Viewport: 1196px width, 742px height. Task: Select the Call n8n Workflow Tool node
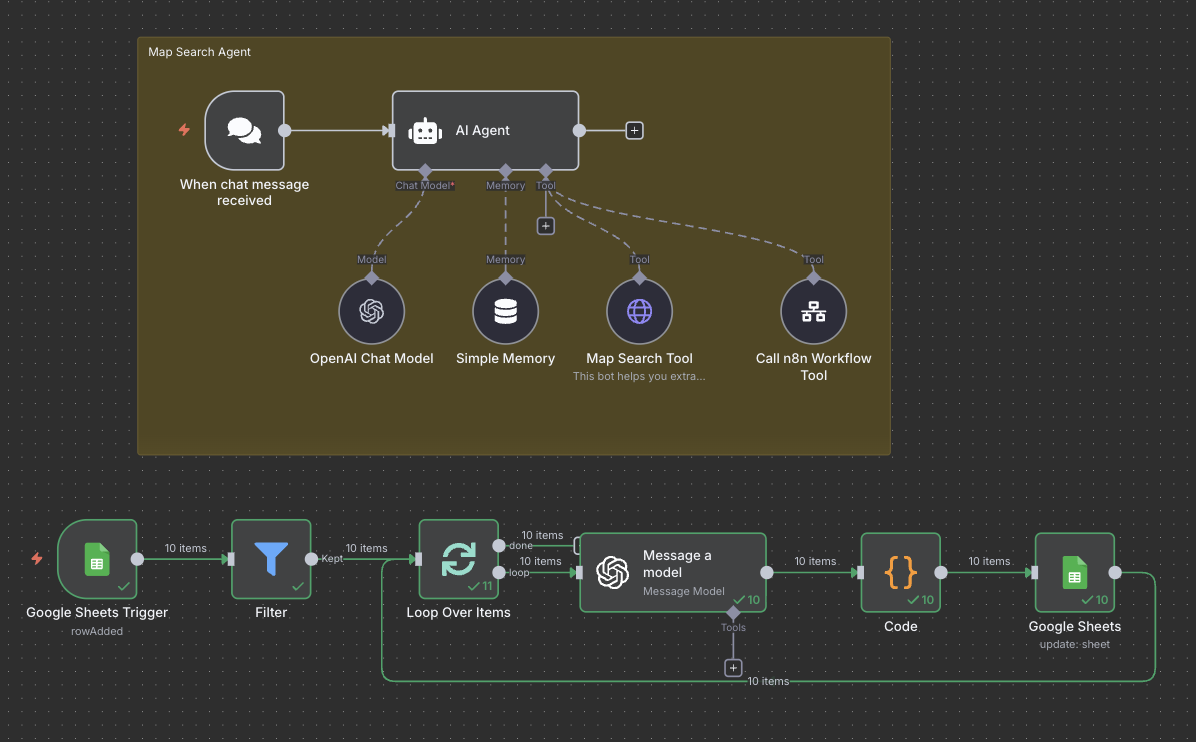click(813, 310)
